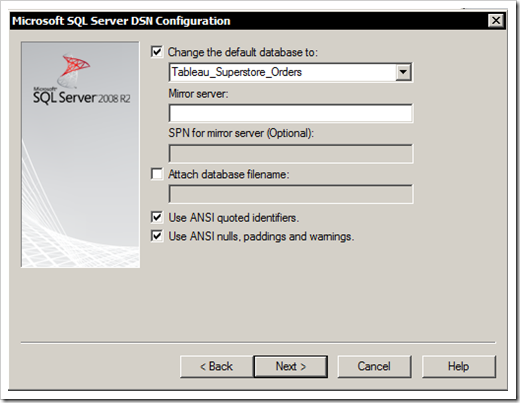Click 'Mirror server:' label text
Screen dimensions: 520x403
pyautogui.click(x=198, y=94)
